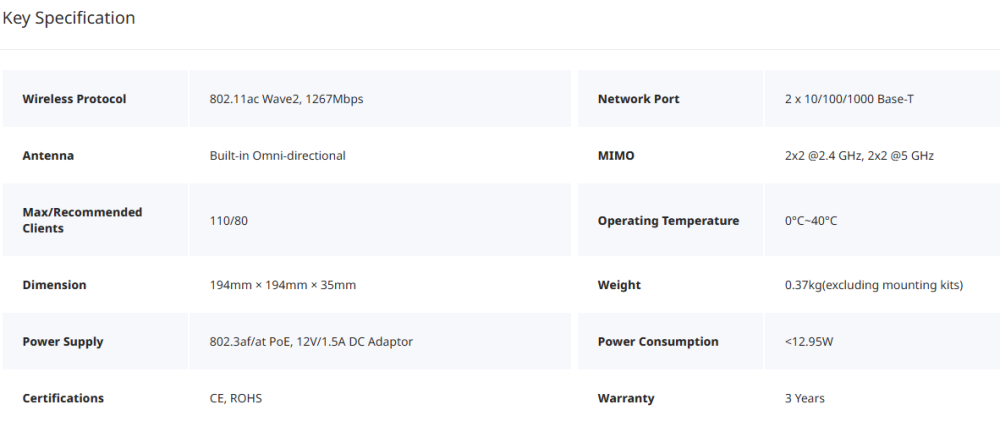Click the <12.95W power consumption value
The width and height of the screenshot is (1000, 432).
(809, 341)
